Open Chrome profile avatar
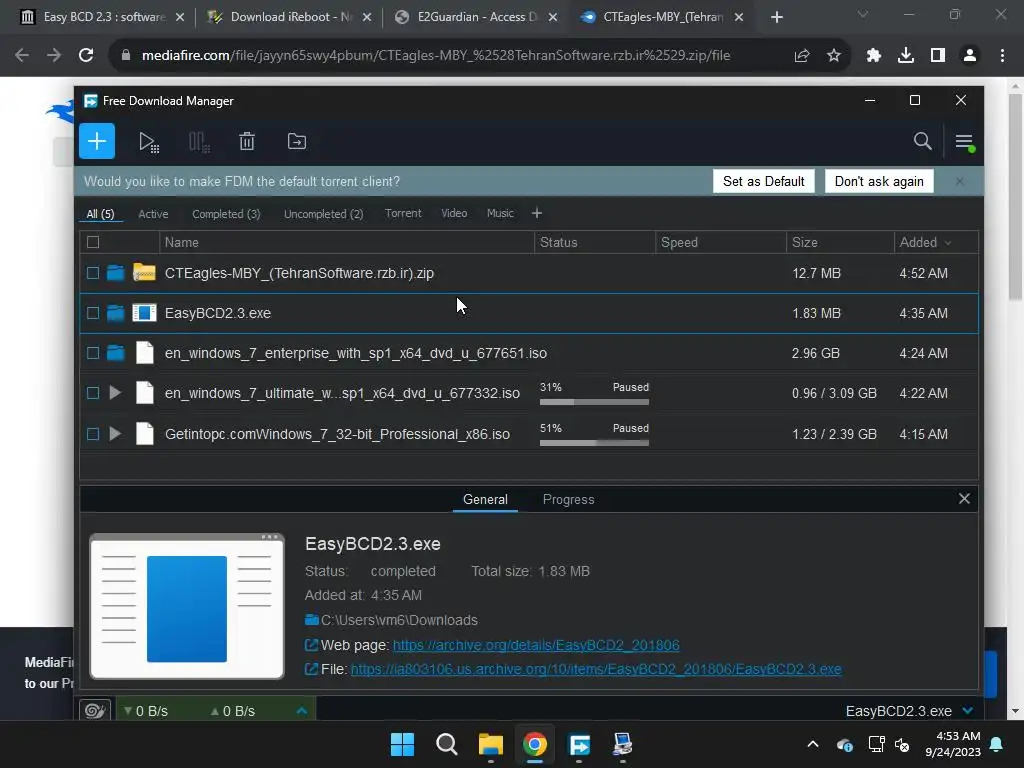Screen dimensions: 1024x768 (970, 56)
